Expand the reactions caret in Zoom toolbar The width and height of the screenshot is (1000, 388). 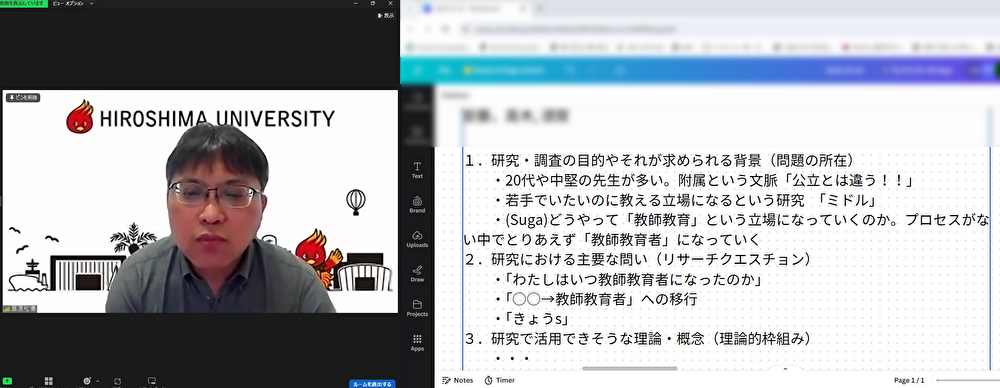click(x=97, y=382)
